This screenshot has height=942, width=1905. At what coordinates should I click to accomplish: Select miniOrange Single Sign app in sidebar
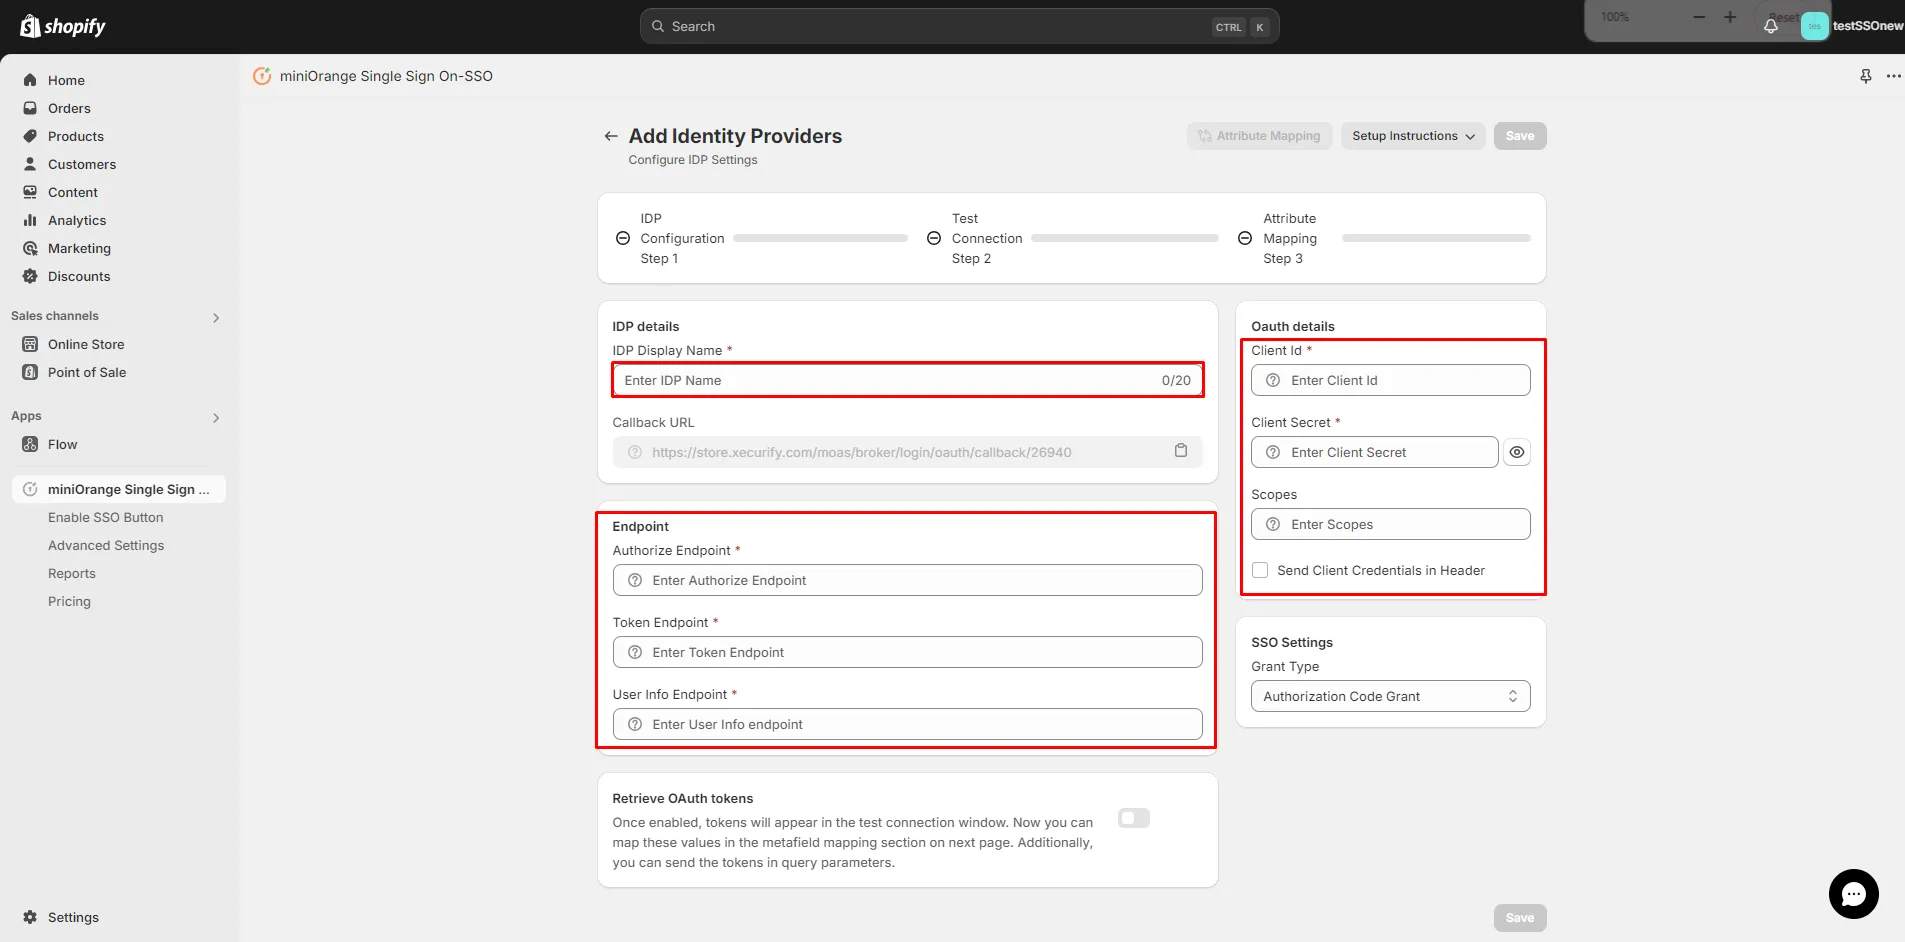119,489
